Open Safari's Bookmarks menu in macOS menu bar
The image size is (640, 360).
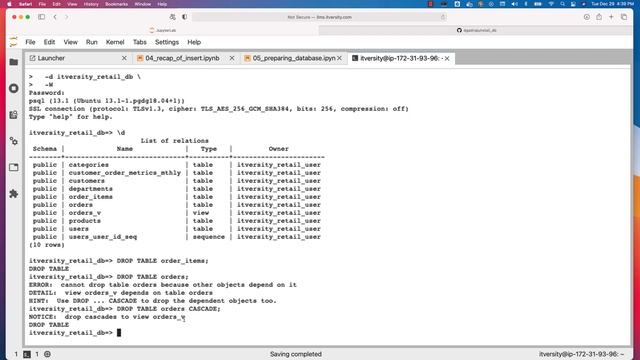pos(116,4)
